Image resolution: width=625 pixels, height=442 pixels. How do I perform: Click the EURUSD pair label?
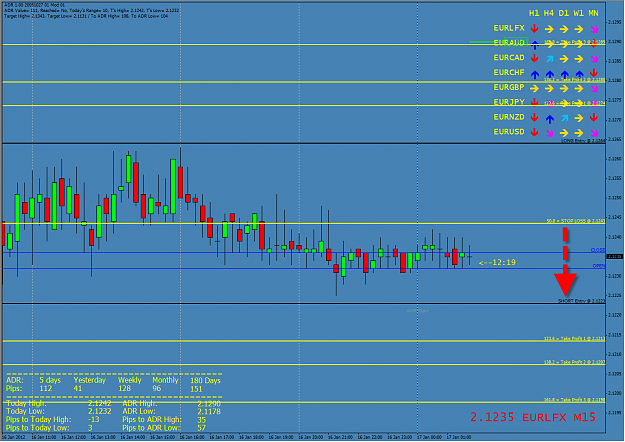coord(509,132)
